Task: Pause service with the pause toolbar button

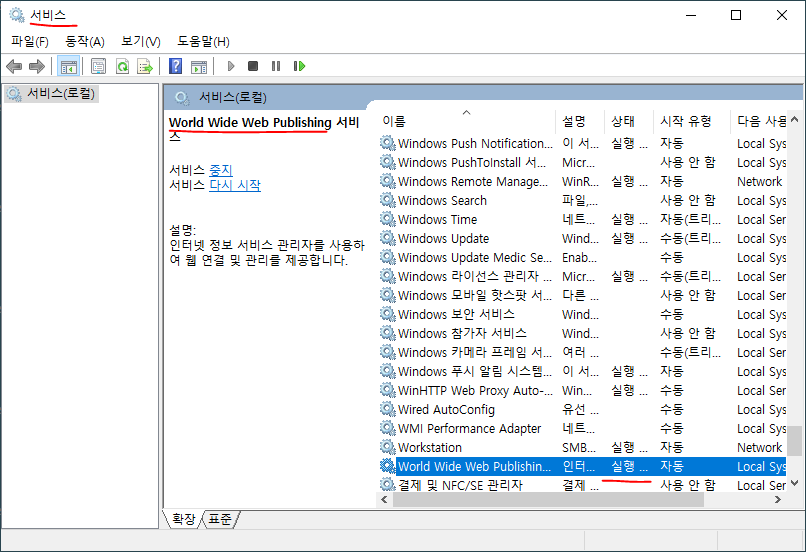Action: point(276,66)
